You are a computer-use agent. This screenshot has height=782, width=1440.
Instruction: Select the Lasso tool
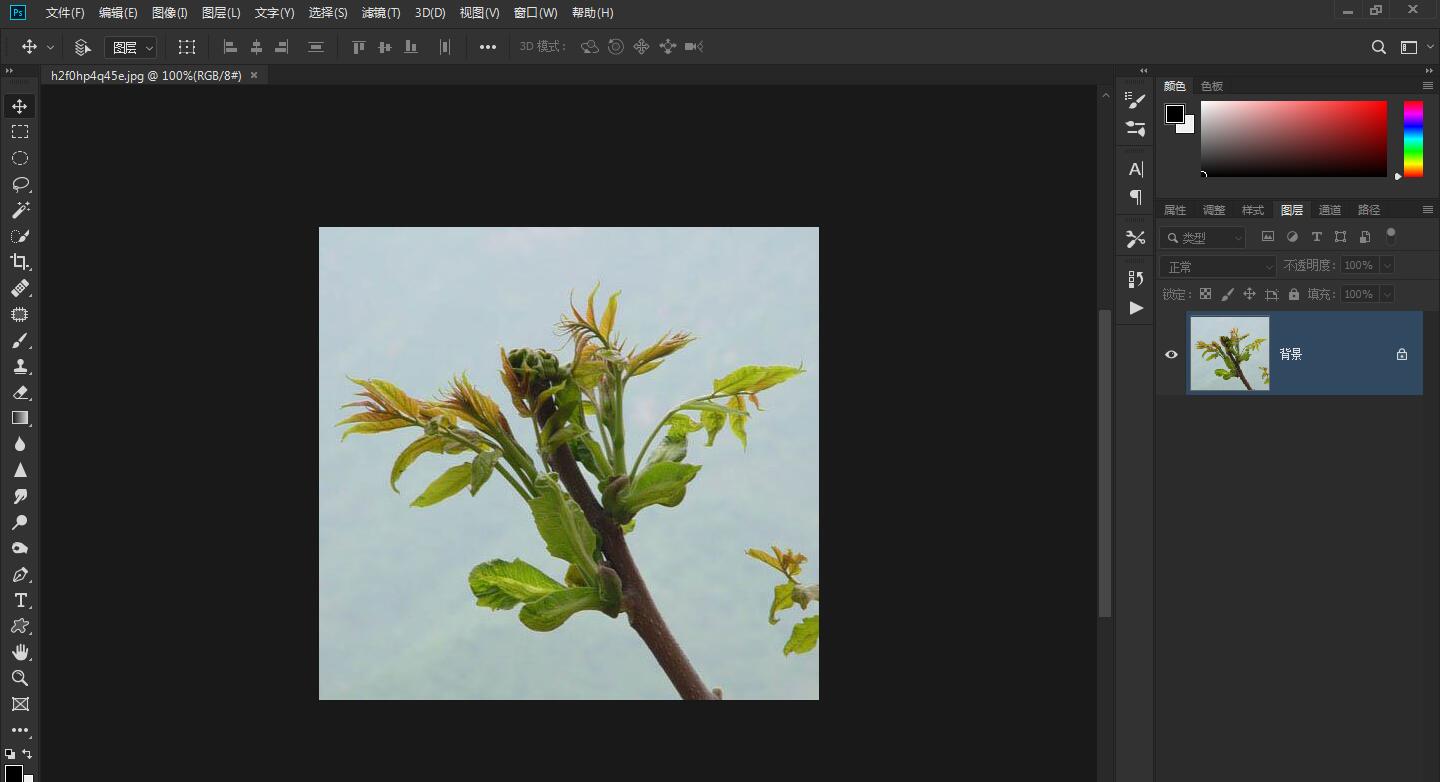(x=20, y=184)
